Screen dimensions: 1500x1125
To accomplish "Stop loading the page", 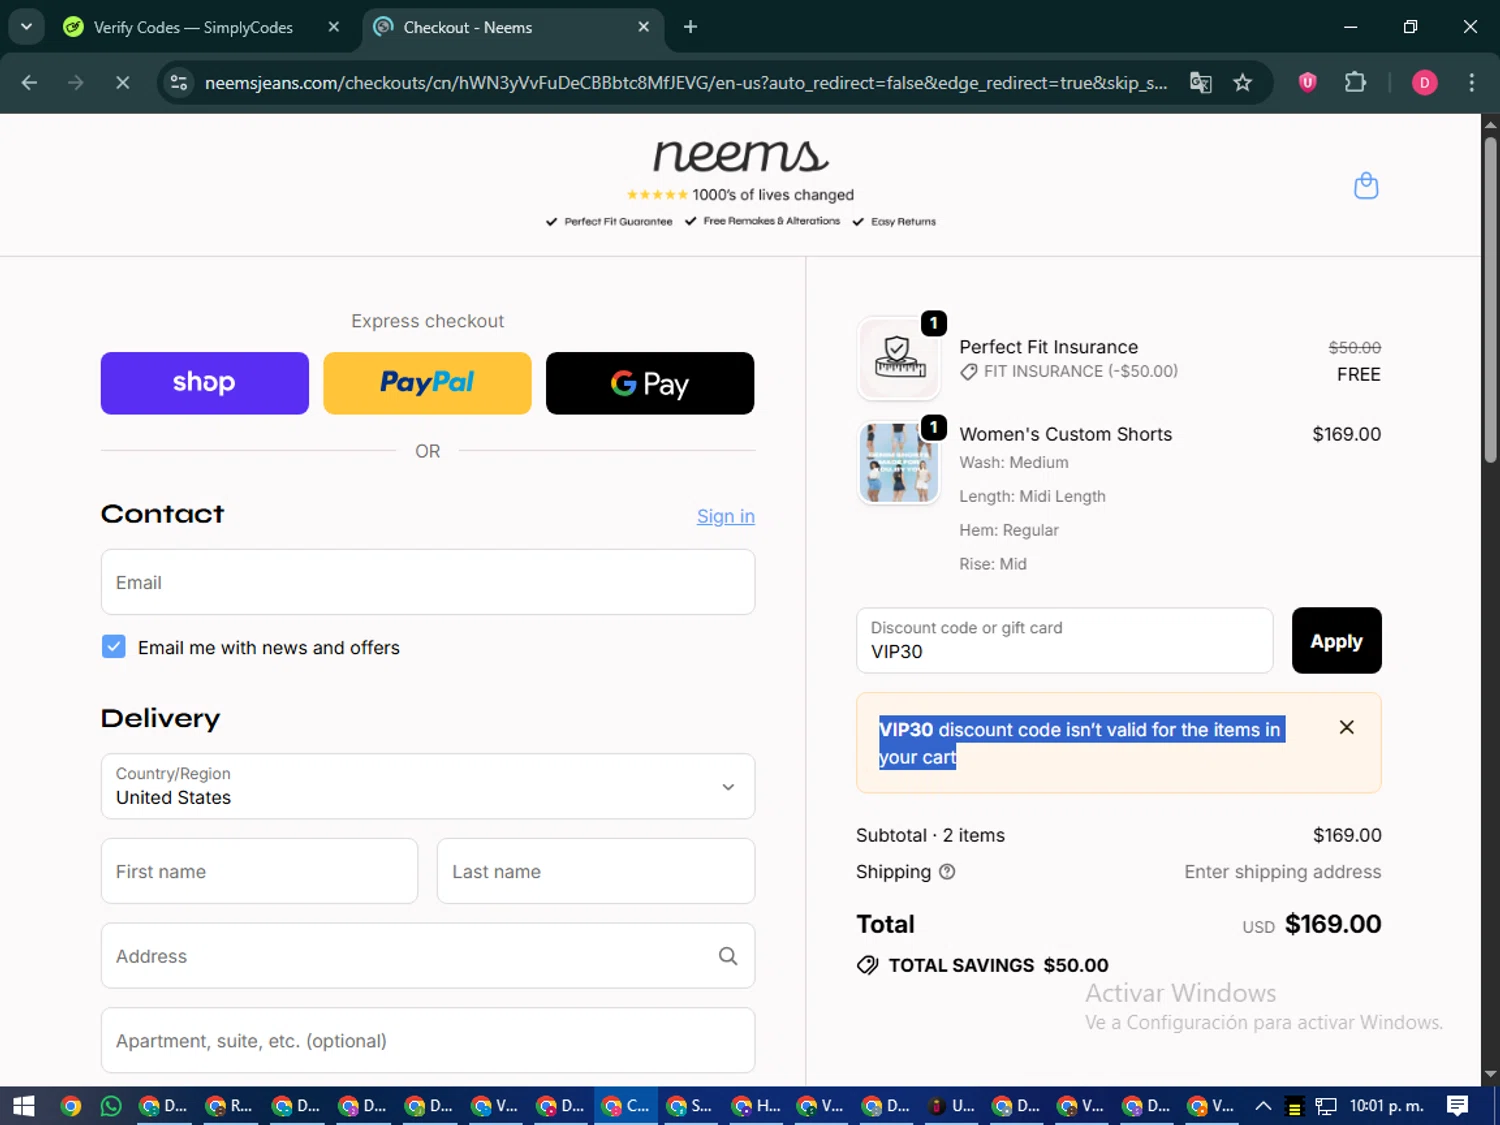I will click(122, 83).
